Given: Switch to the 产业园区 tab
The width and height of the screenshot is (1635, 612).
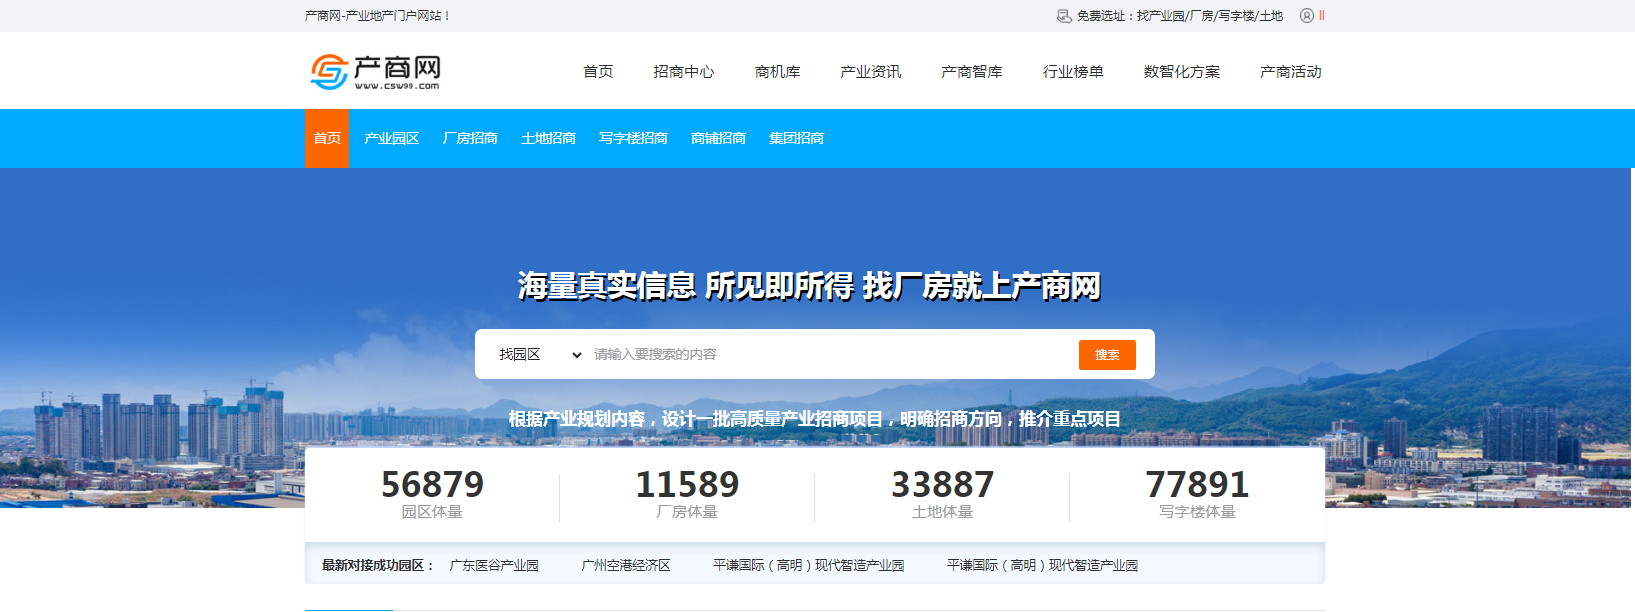Looking at the screenshot, I should tap(391, 138).
